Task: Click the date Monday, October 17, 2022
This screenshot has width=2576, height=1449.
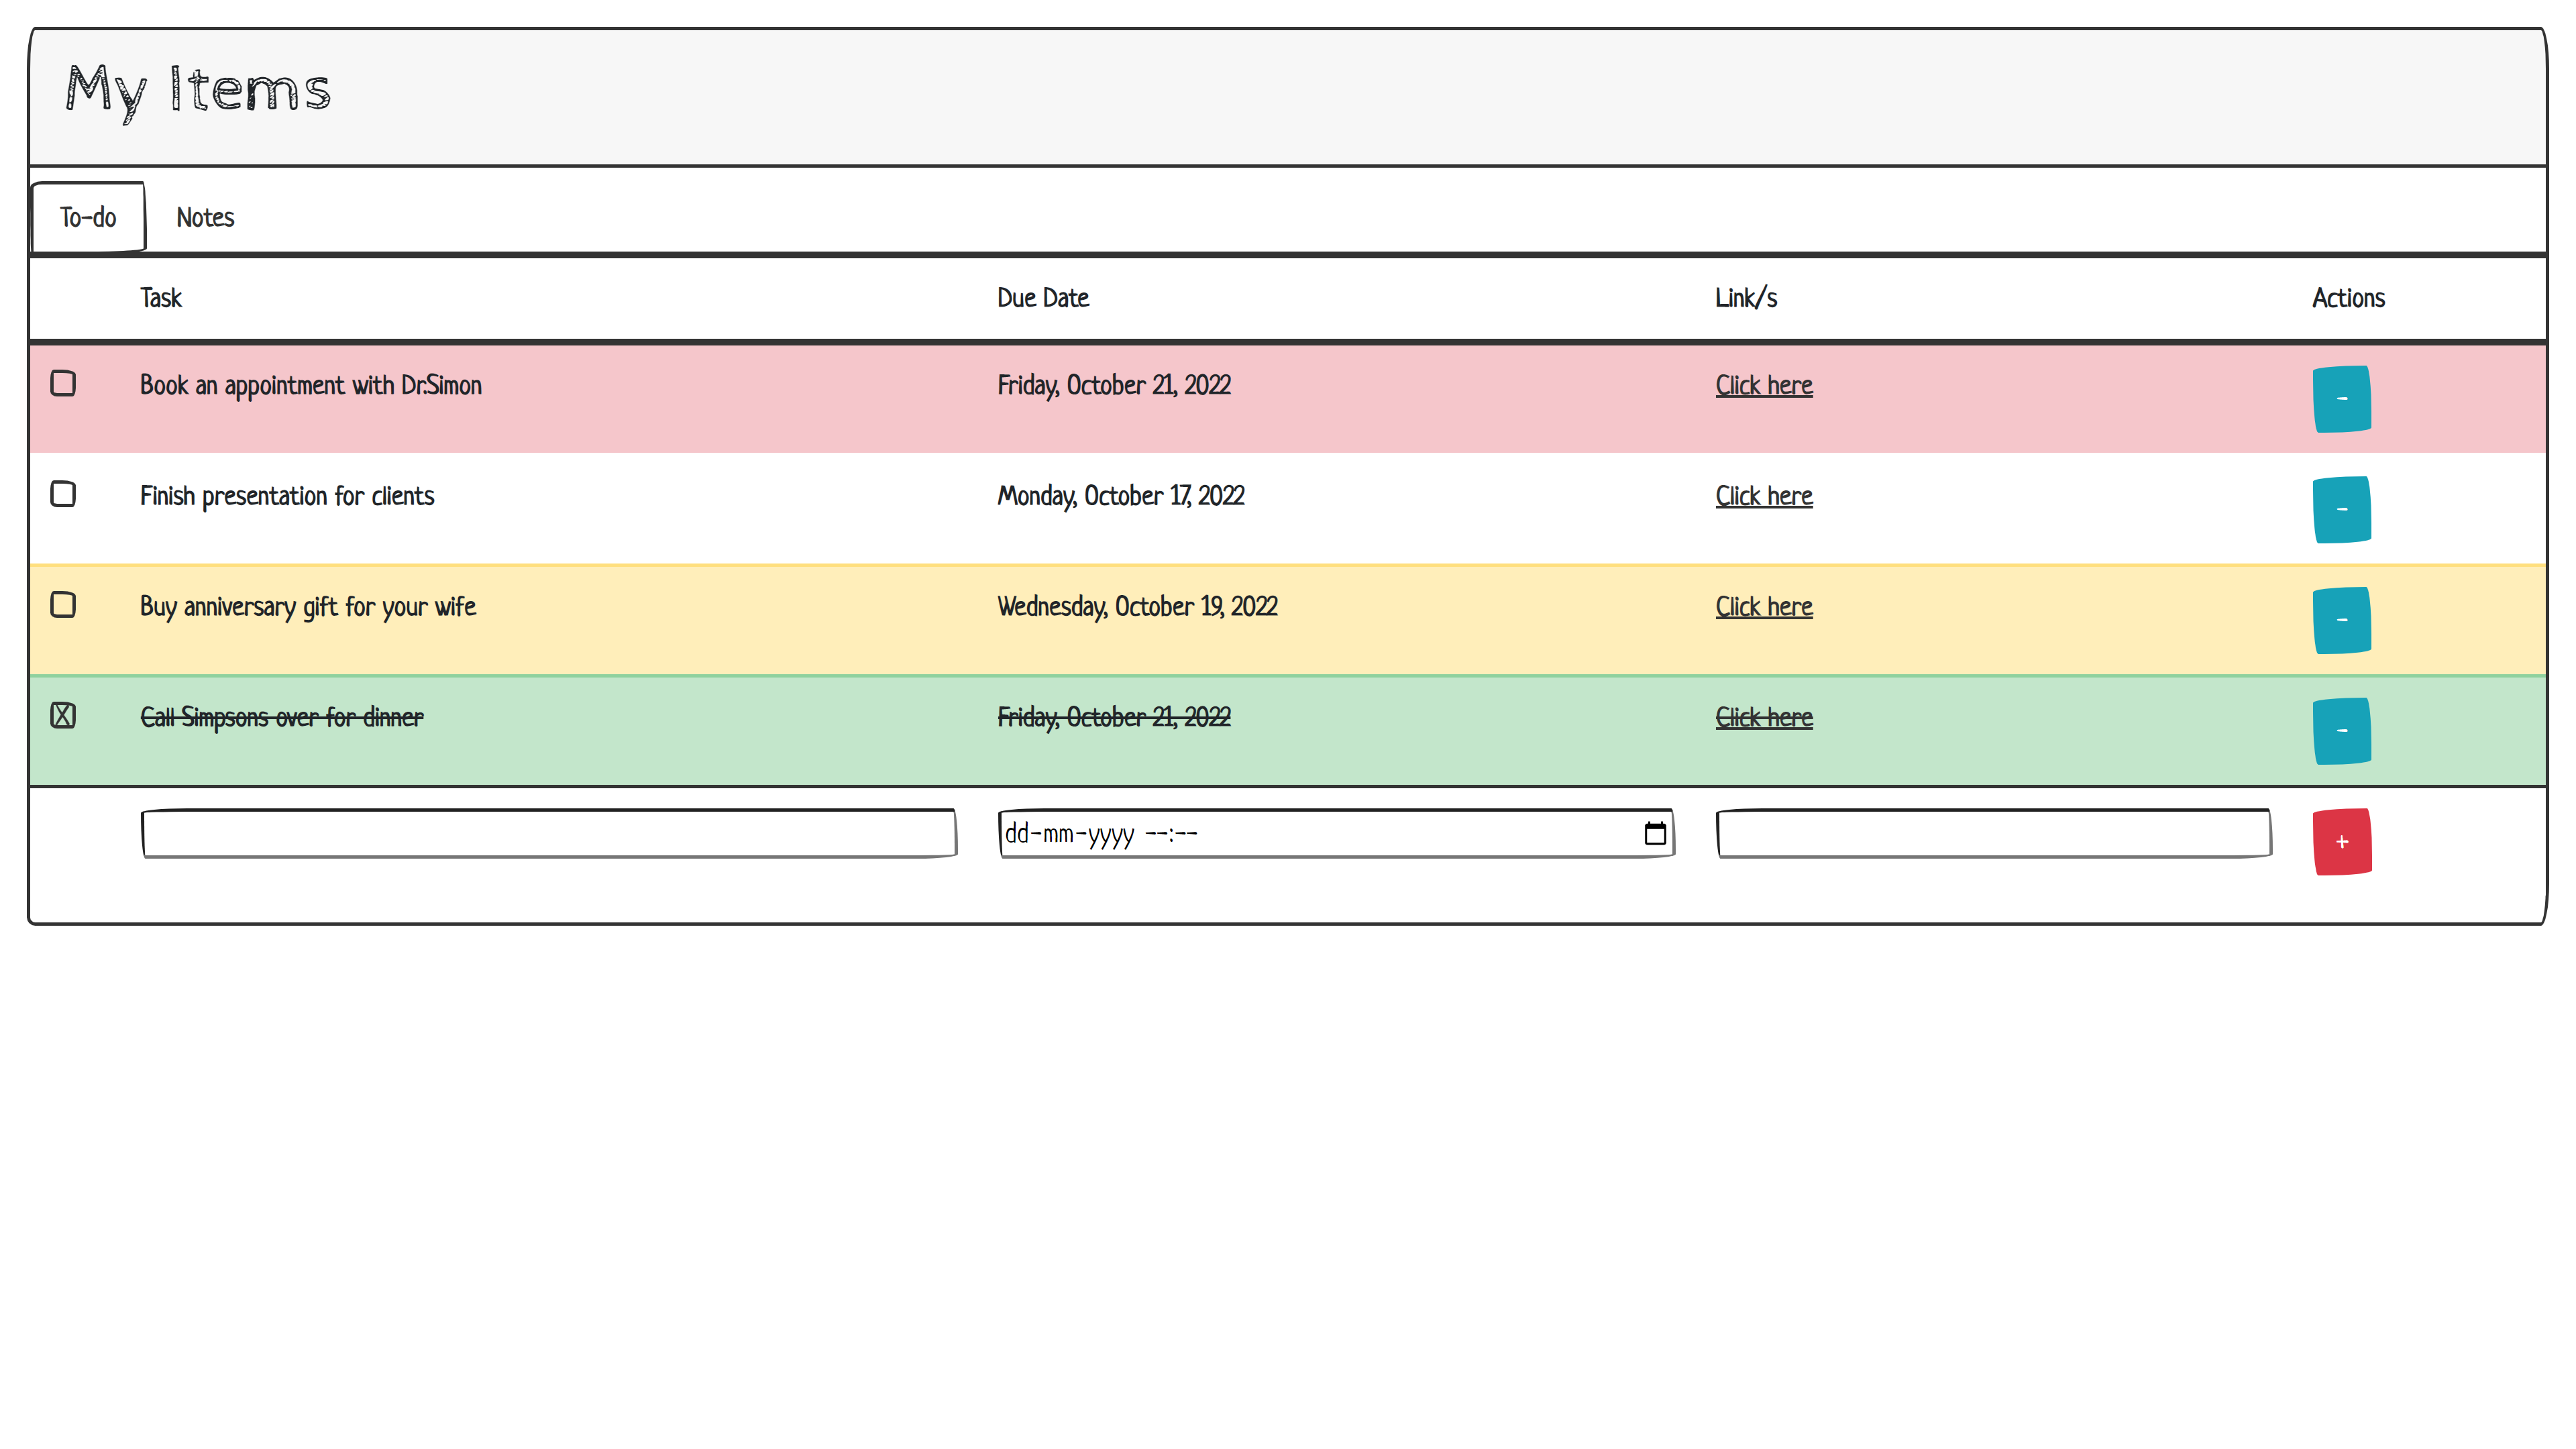Action: pos(1121,496)
